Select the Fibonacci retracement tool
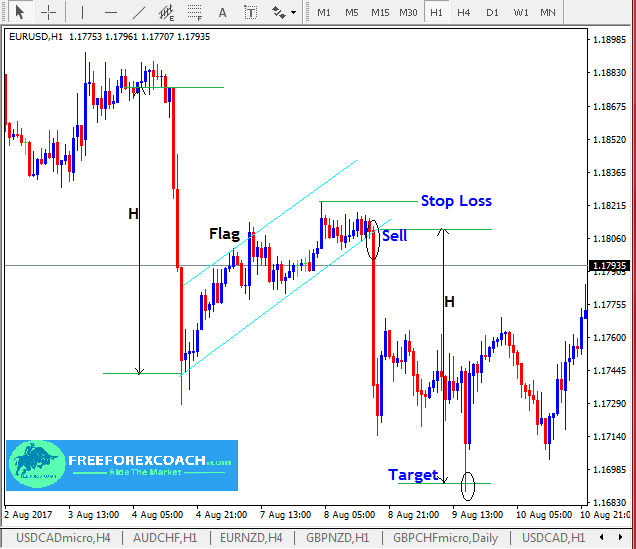636x549 pixels. [x=194, y=13]
